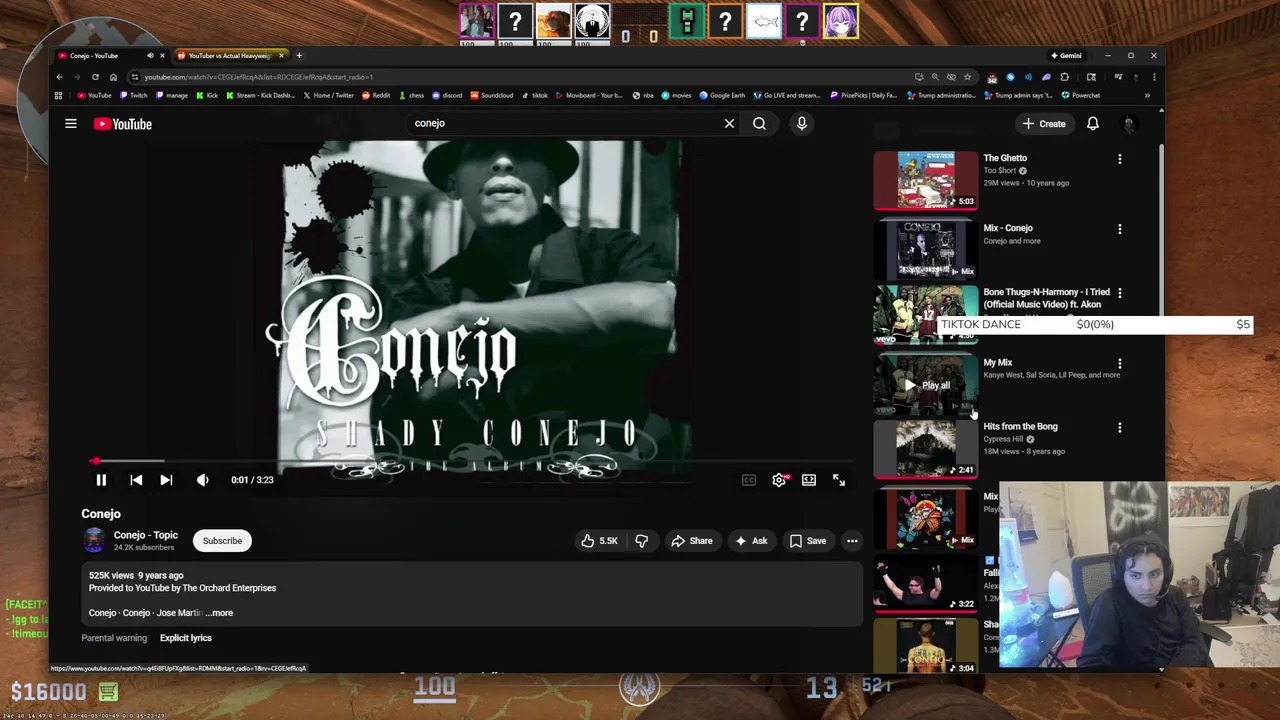Dislike the Conejo video

[642, 541]
